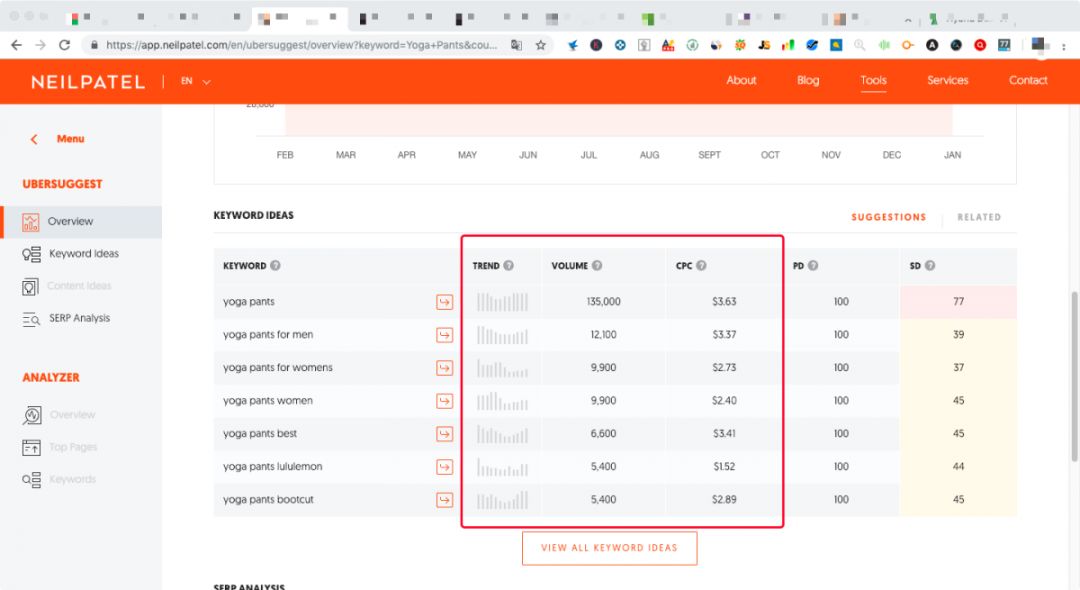Click the help icon next to VOLUME header
The width and height of the screenshot is (1080, 590).
point(597,265)
